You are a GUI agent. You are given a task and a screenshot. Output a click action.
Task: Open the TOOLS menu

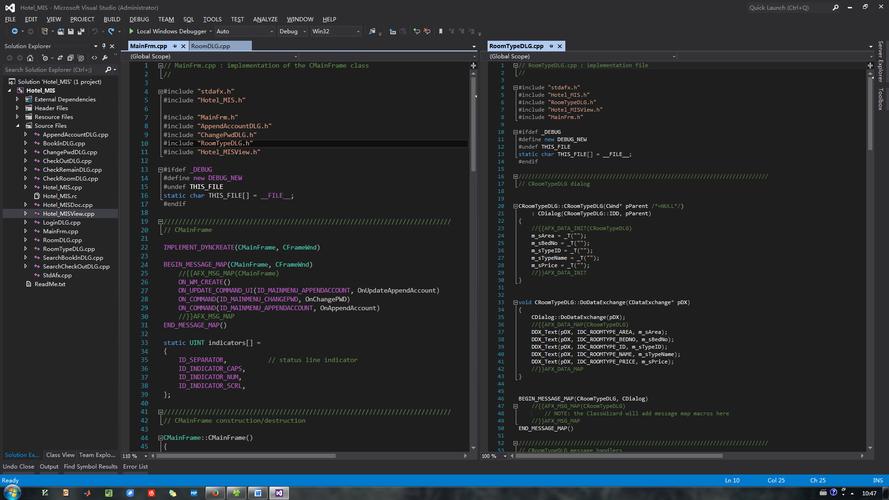[x=212, y=19]
